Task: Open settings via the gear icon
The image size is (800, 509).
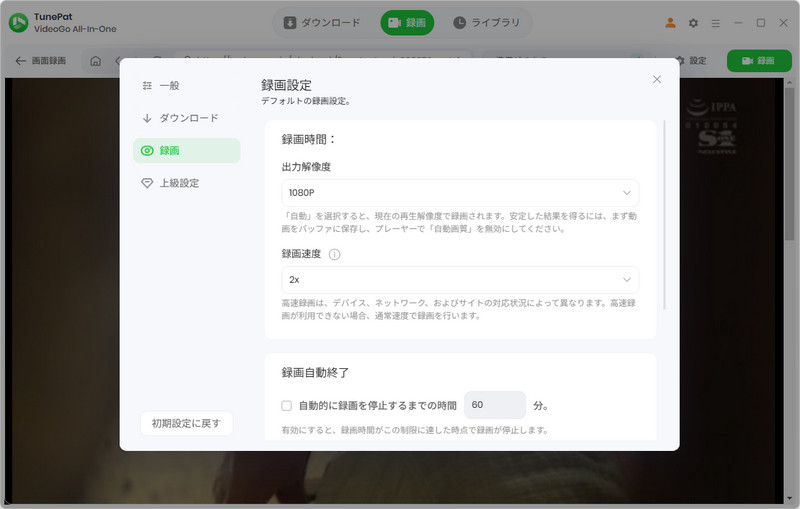Action: click(x=693, y=23)
